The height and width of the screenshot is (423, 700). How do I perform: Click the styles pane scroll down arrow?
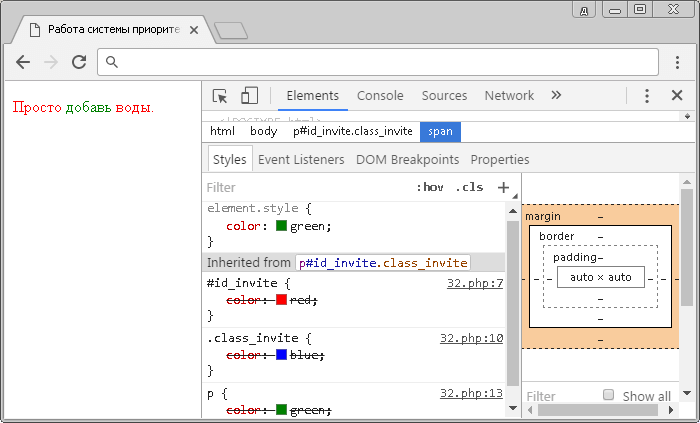(513, 408)
